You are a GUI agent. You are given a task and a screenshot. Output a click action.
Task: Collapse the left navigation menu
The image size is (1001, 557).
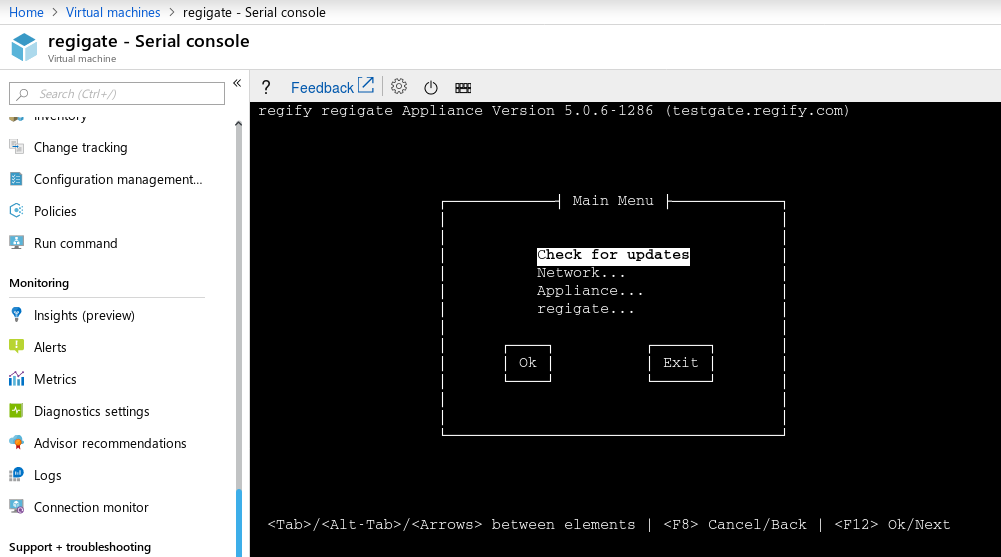click(x=237, y=83)
